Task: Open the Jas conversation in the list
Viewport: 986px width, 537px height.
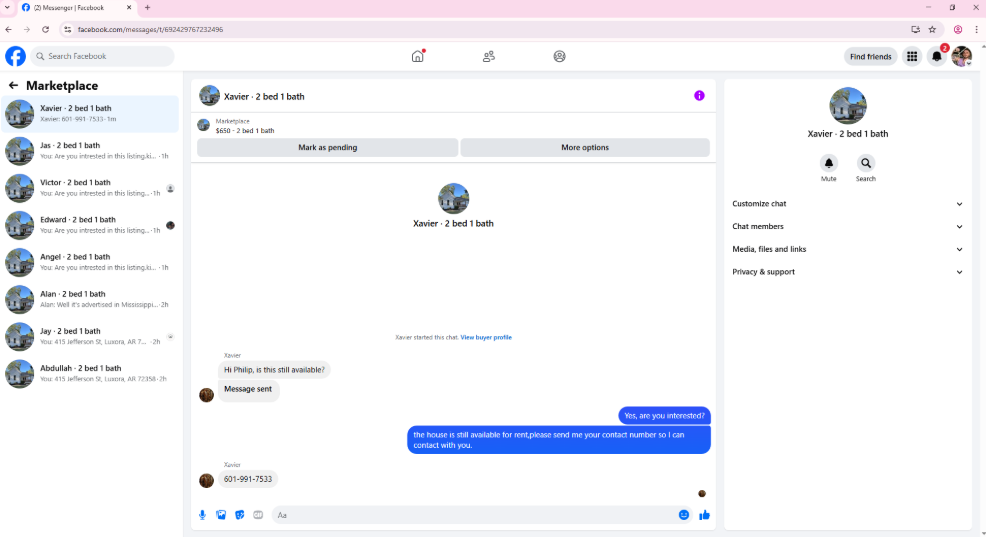Action: (x=90, y=151)
